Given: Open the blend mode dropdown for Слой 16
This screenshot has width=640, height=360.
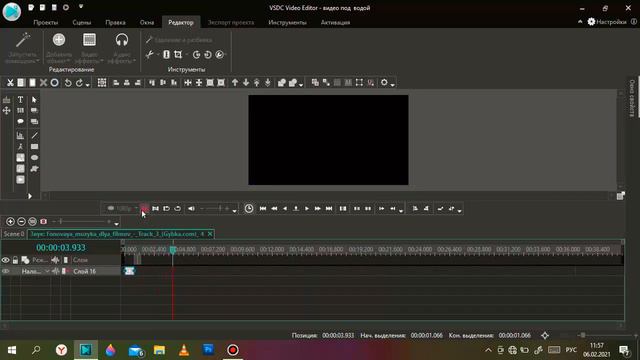Looking at the screenshot, I should coord(47,271).
